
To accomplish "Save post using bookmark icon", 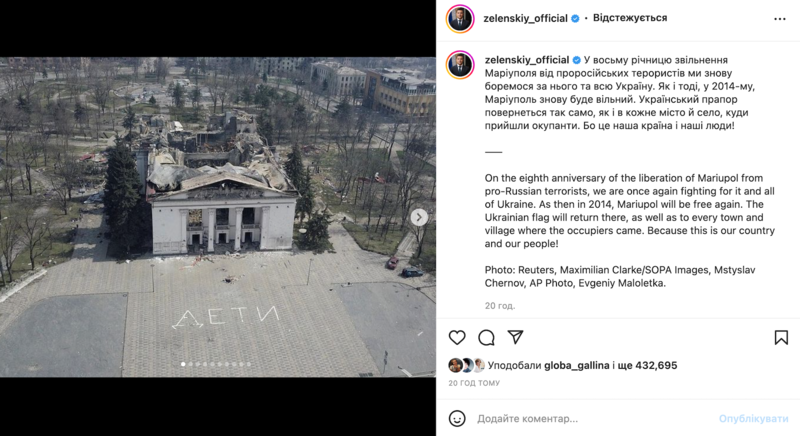I will tap(781, 338).
